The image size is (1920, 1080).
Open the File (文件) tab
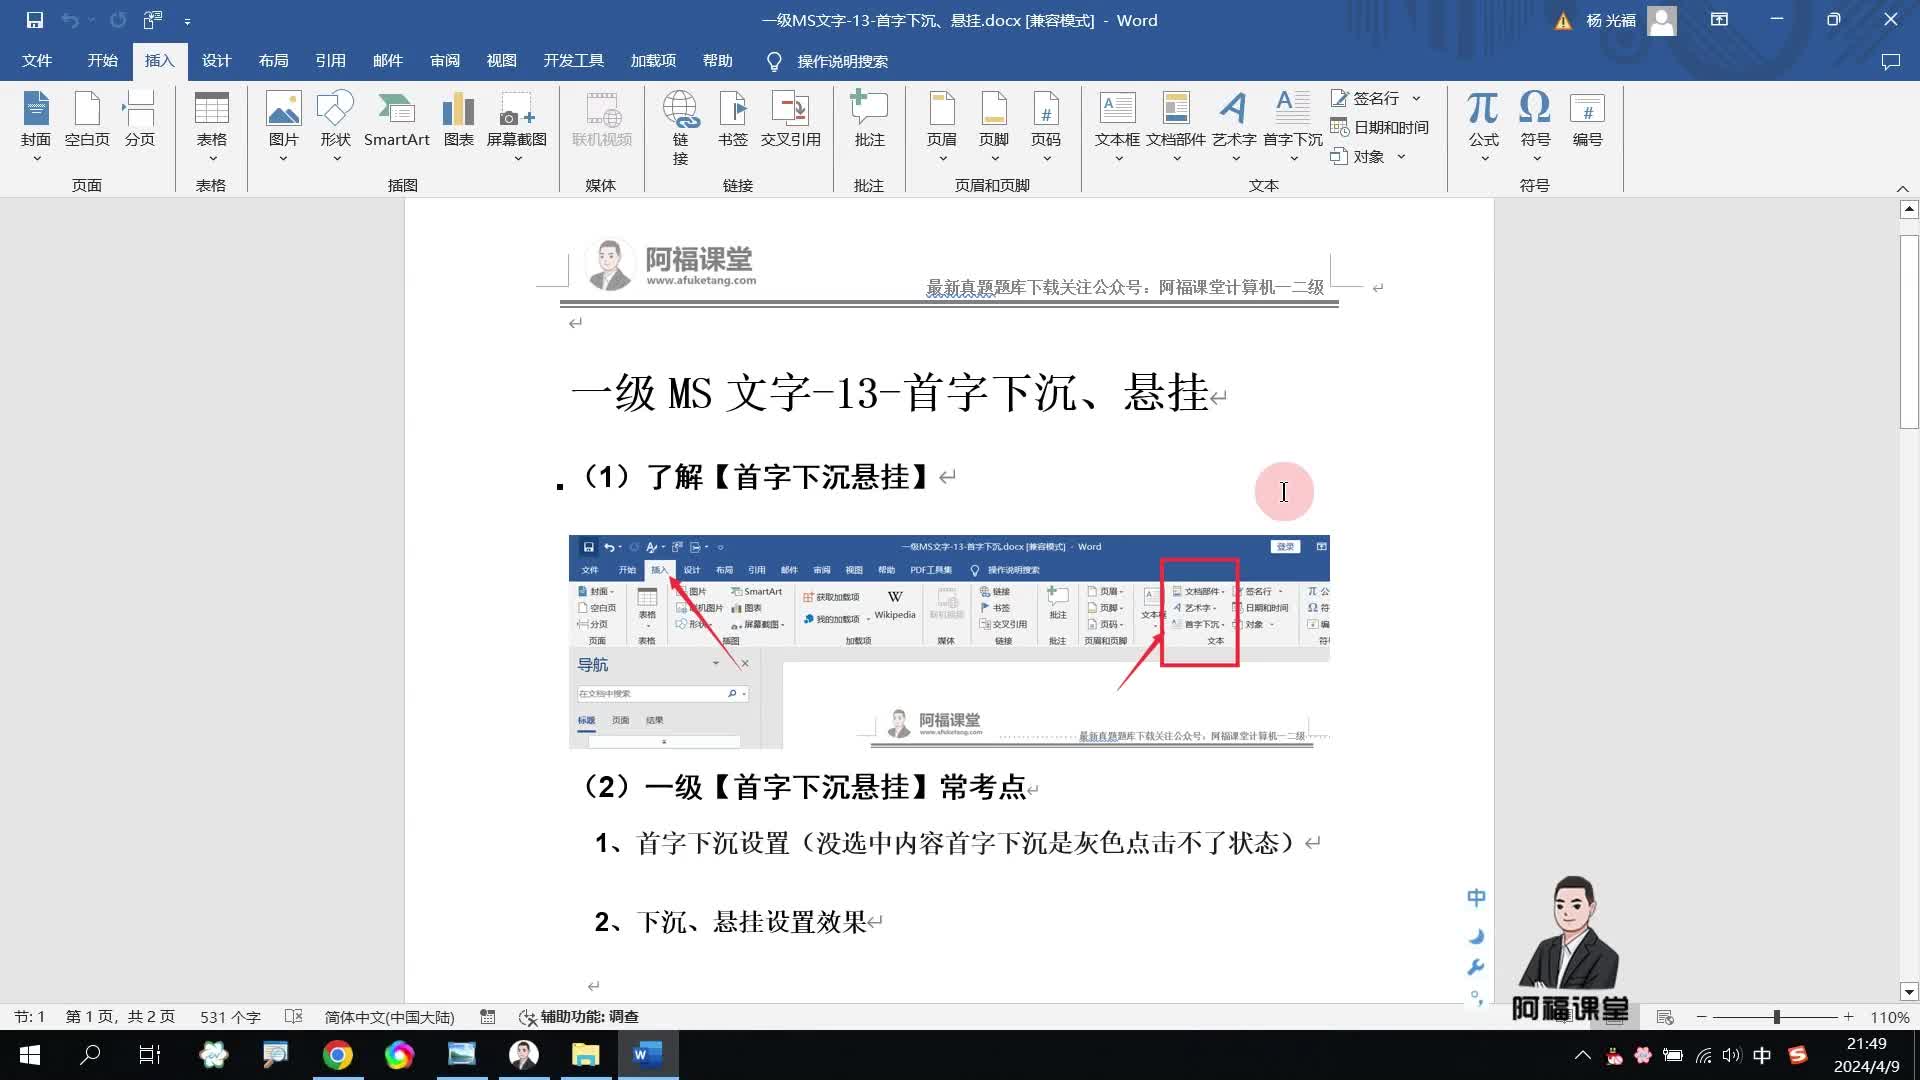click(37, 61)
